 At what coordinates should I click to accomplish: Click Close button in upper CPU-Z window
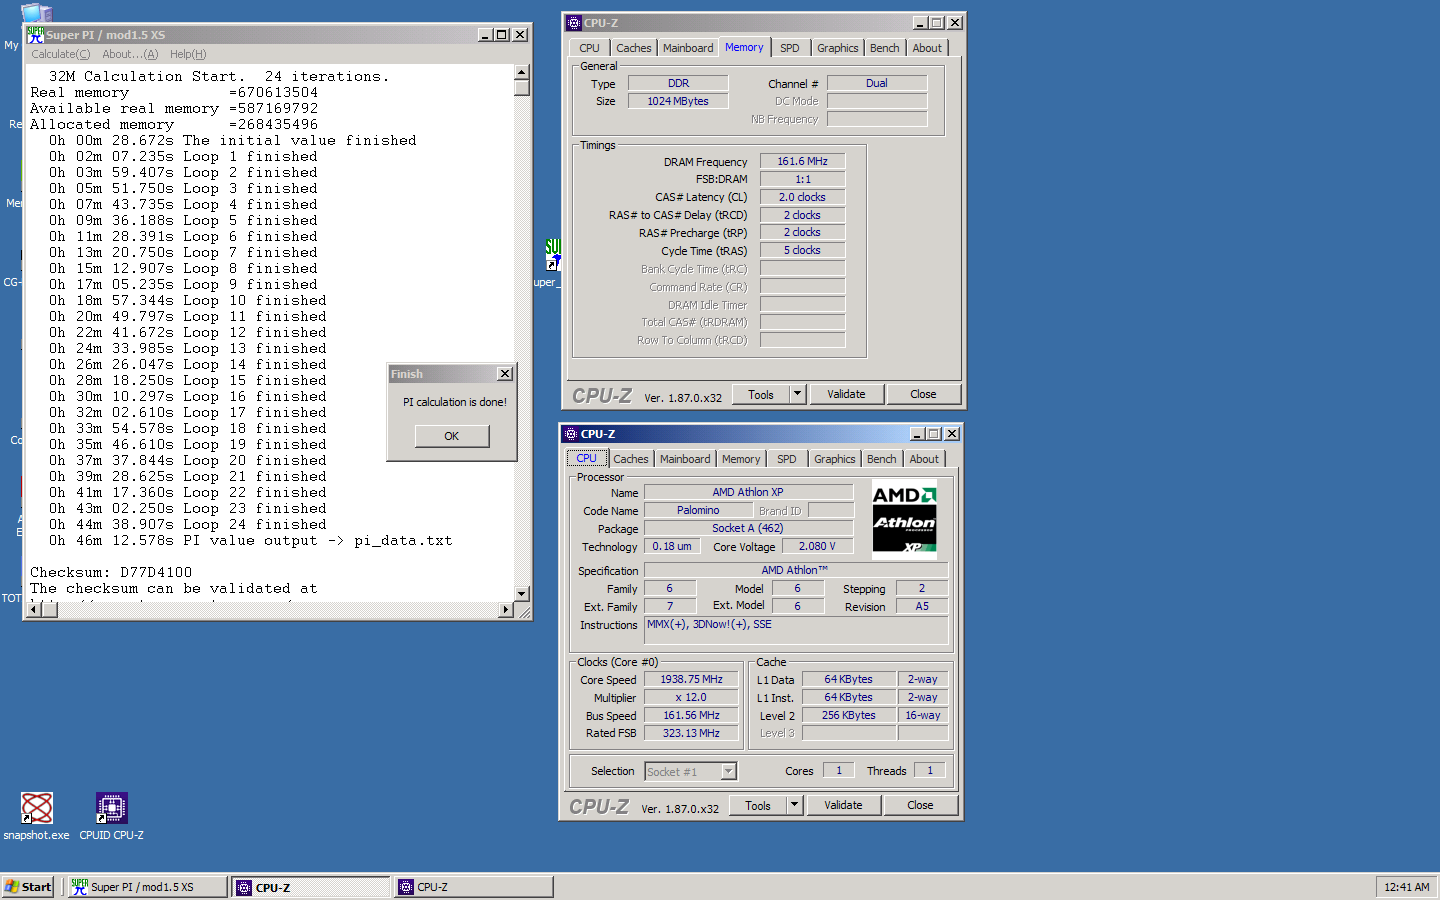[923, 394]
